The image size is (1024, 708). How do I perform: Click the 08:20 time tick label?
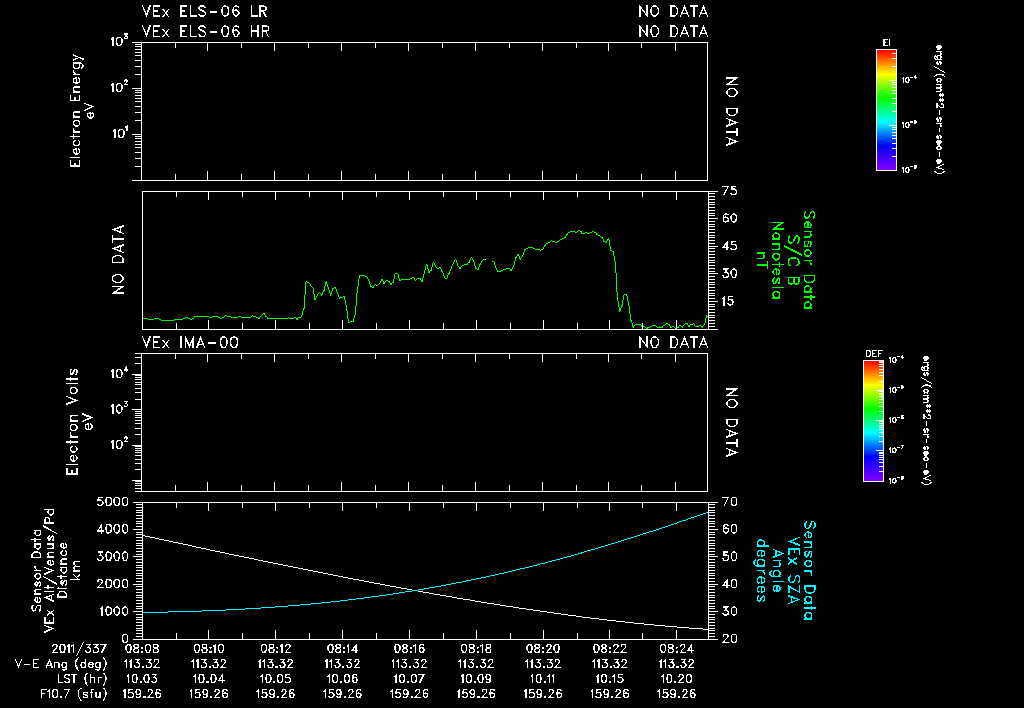pos(543,649)
